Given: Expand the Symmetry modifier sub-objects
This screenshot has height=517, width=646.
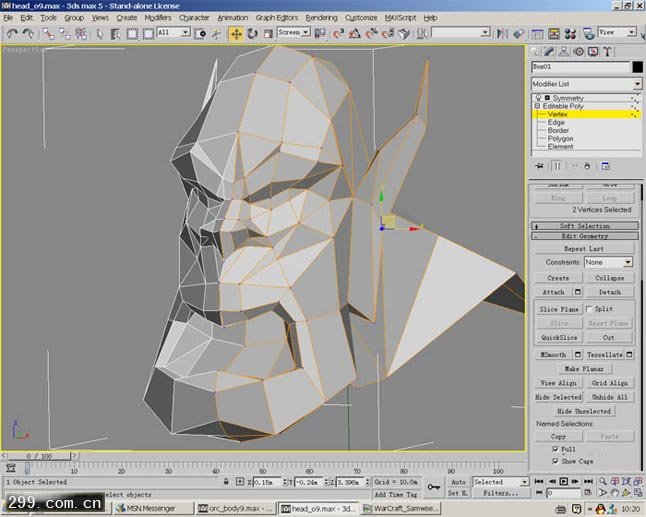Looking at the screenshot, I should tap(547, 98).
